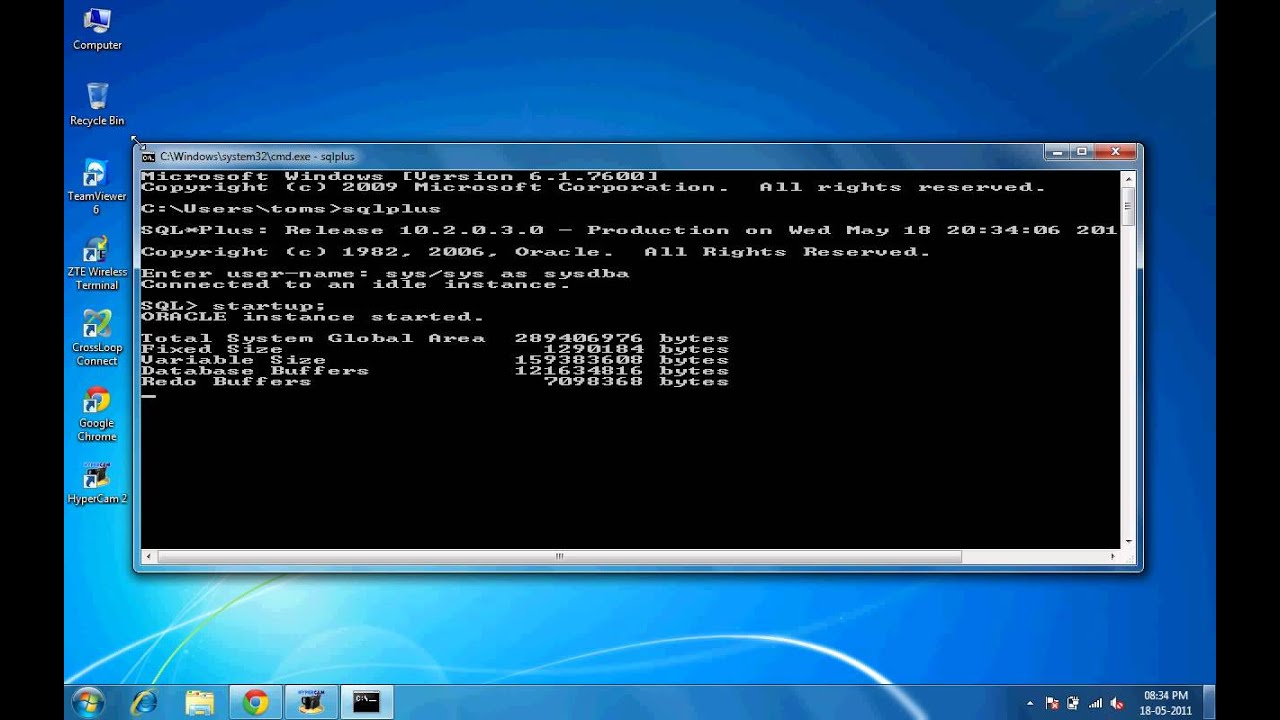Select the TeamViewer 6 desktop shortcut
Image resolution: width=1280 pixels, height=720 pixels.
[x=97, y=186]
